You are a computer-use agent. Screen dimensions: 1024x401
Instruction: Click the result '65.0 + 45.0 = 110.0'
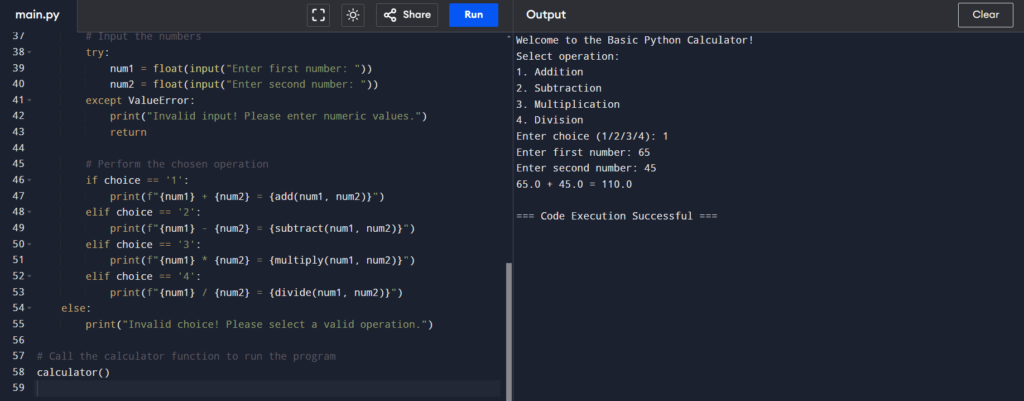pos(573,184)
